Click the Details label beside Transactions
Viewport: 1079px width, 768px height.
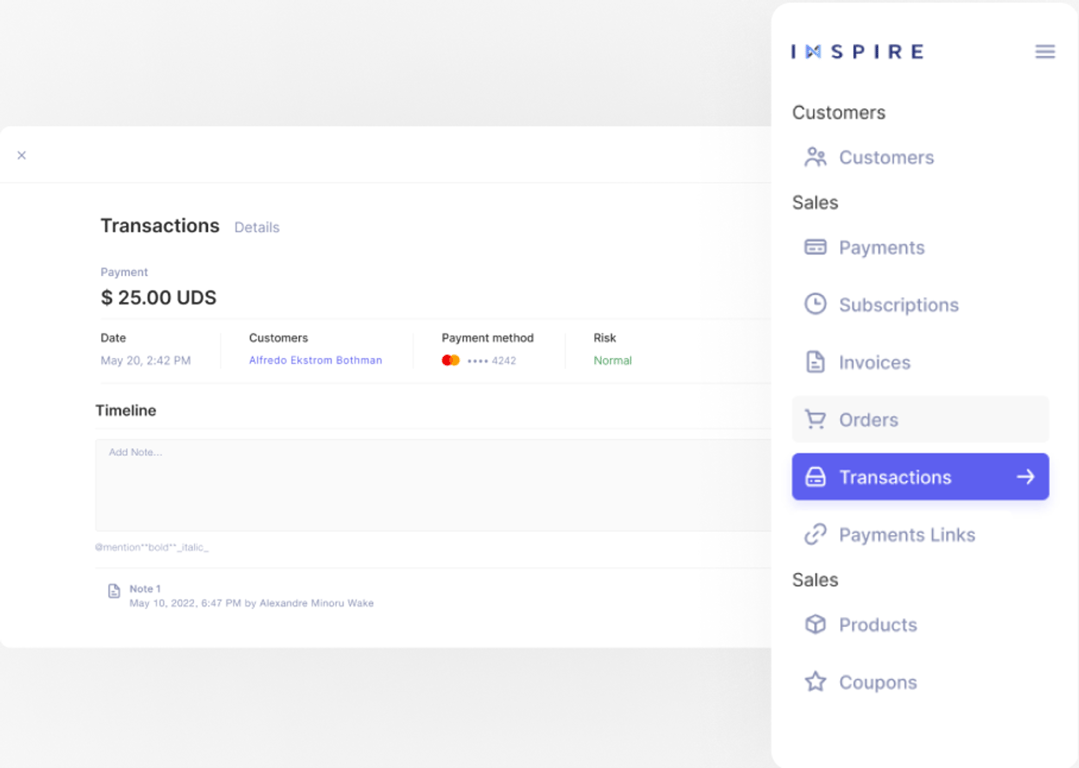(x=257, y=227)
